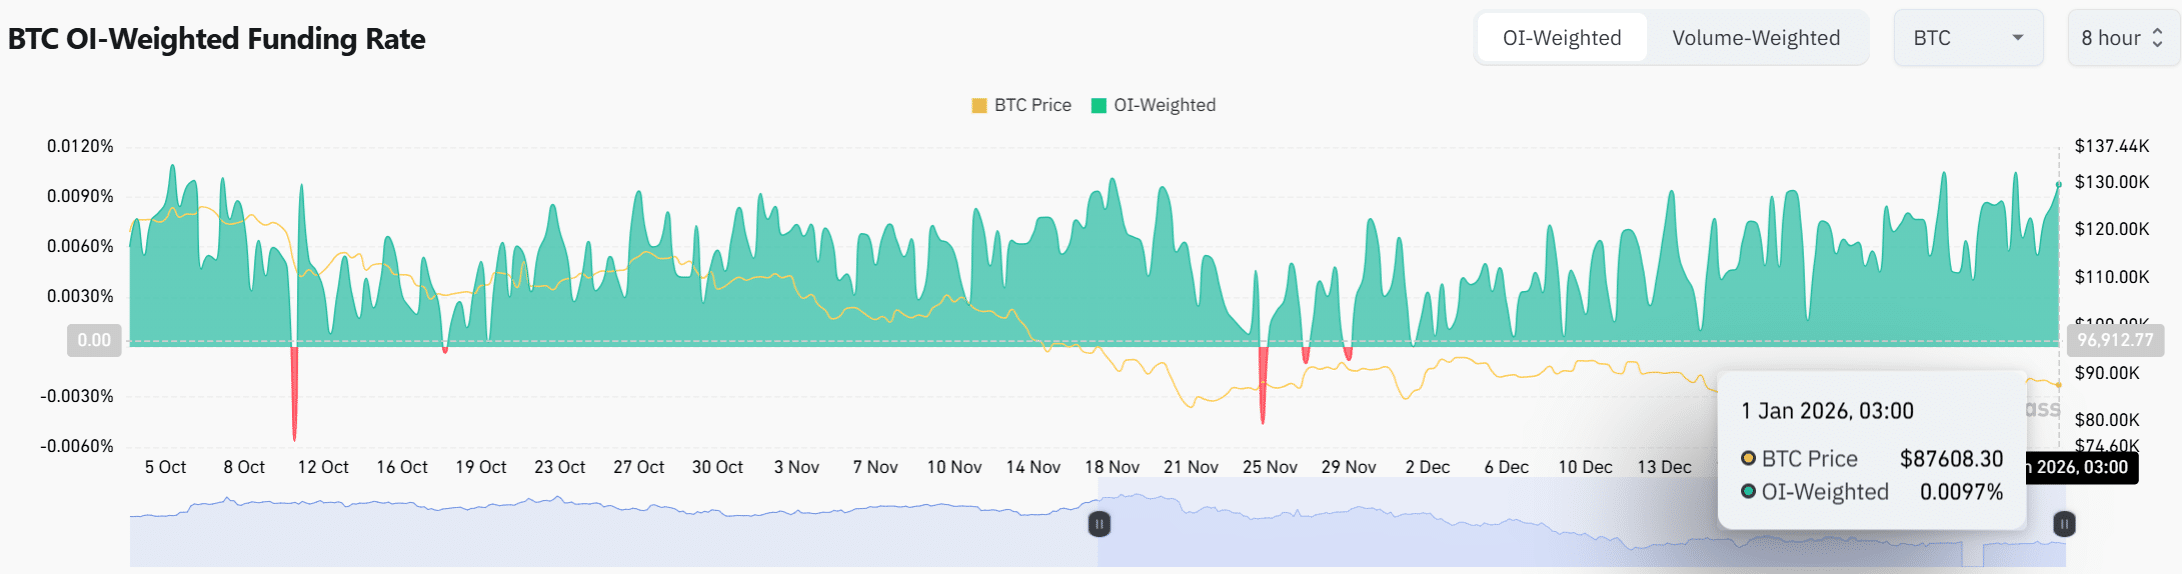Viewport: 2182px width, 574px height.
Task: Click the right range slider handle
Action: click(2064, 524)
